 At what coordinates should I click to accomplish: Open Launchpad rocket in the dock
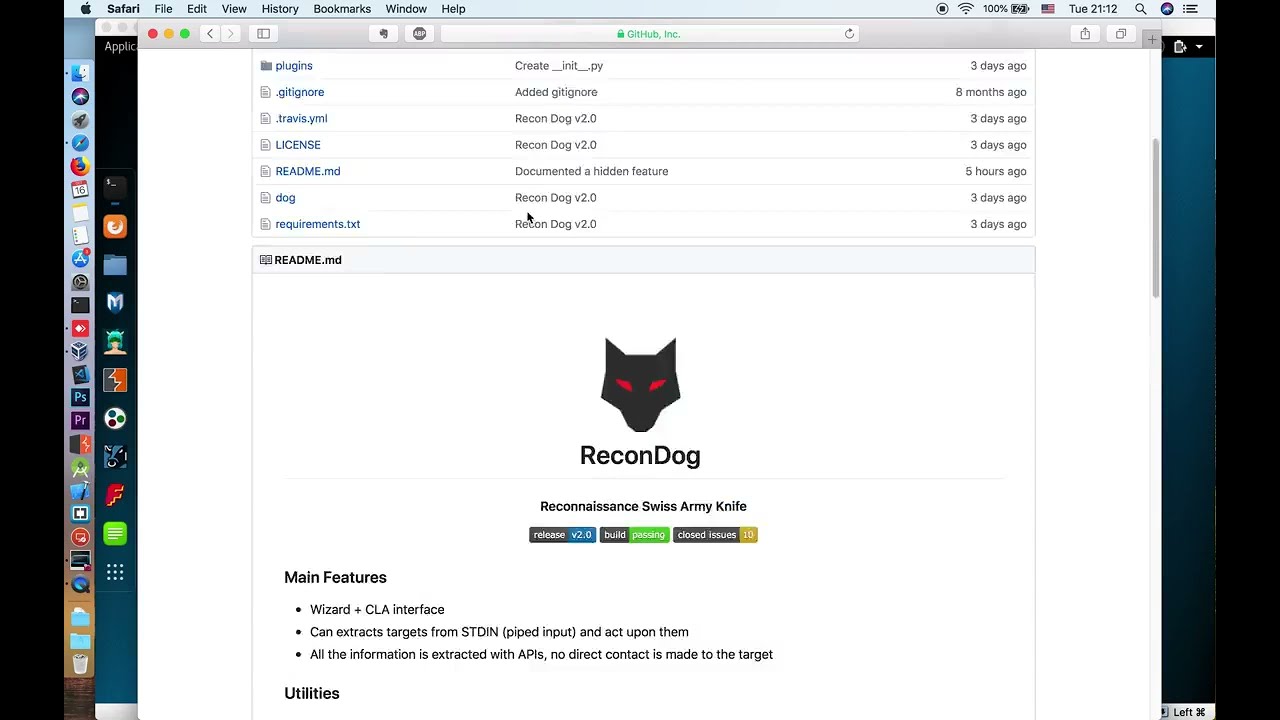point(80,120)
